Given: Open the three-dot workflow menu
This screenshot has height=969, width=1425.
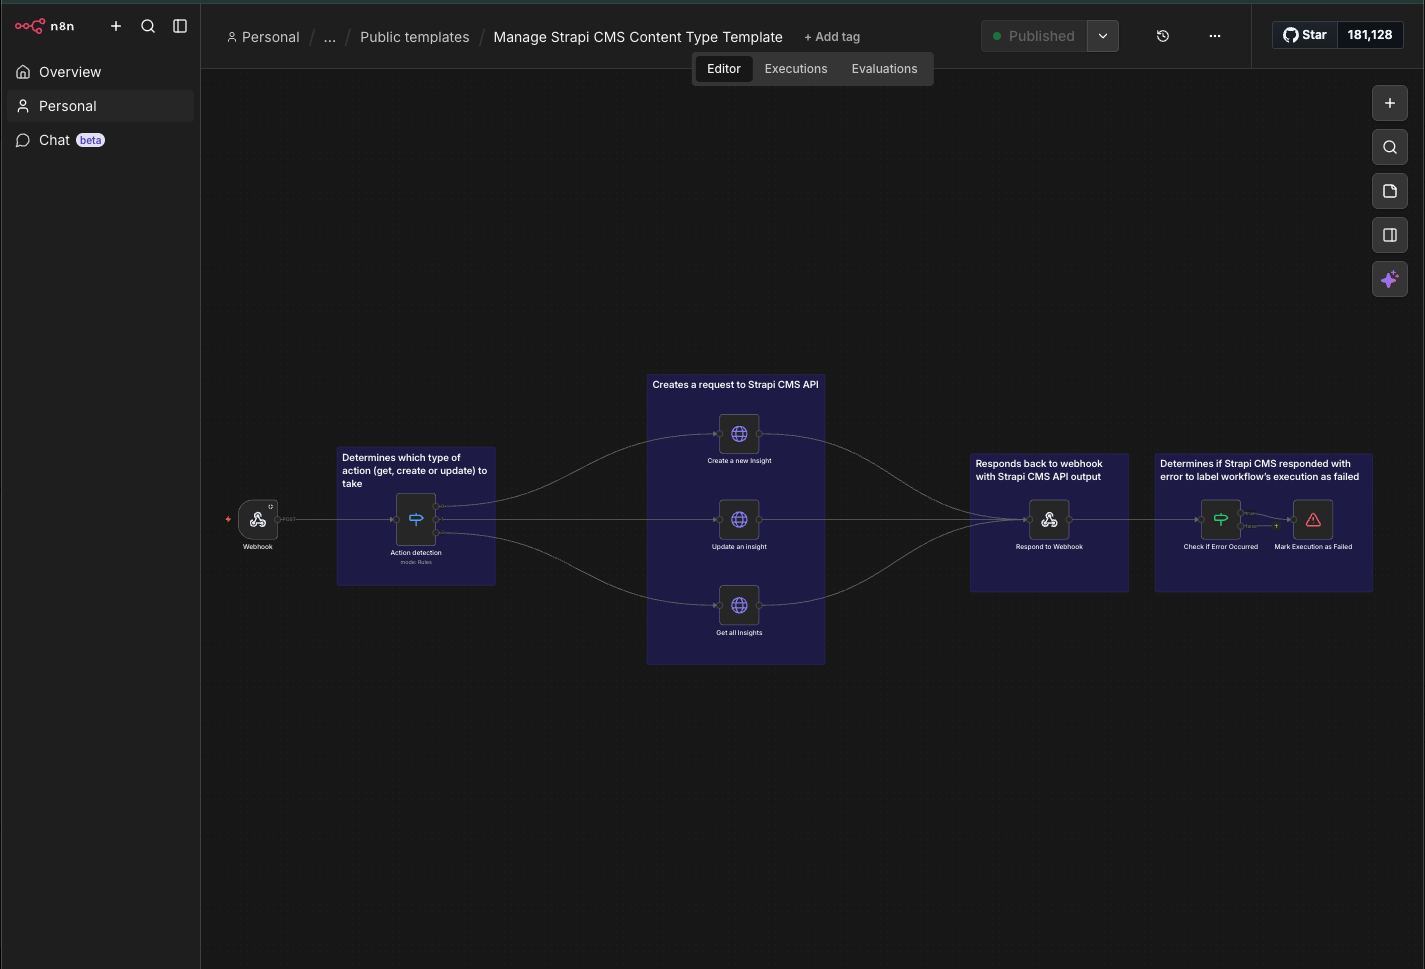Looking at the screenshot, I should coord(1215,36).
